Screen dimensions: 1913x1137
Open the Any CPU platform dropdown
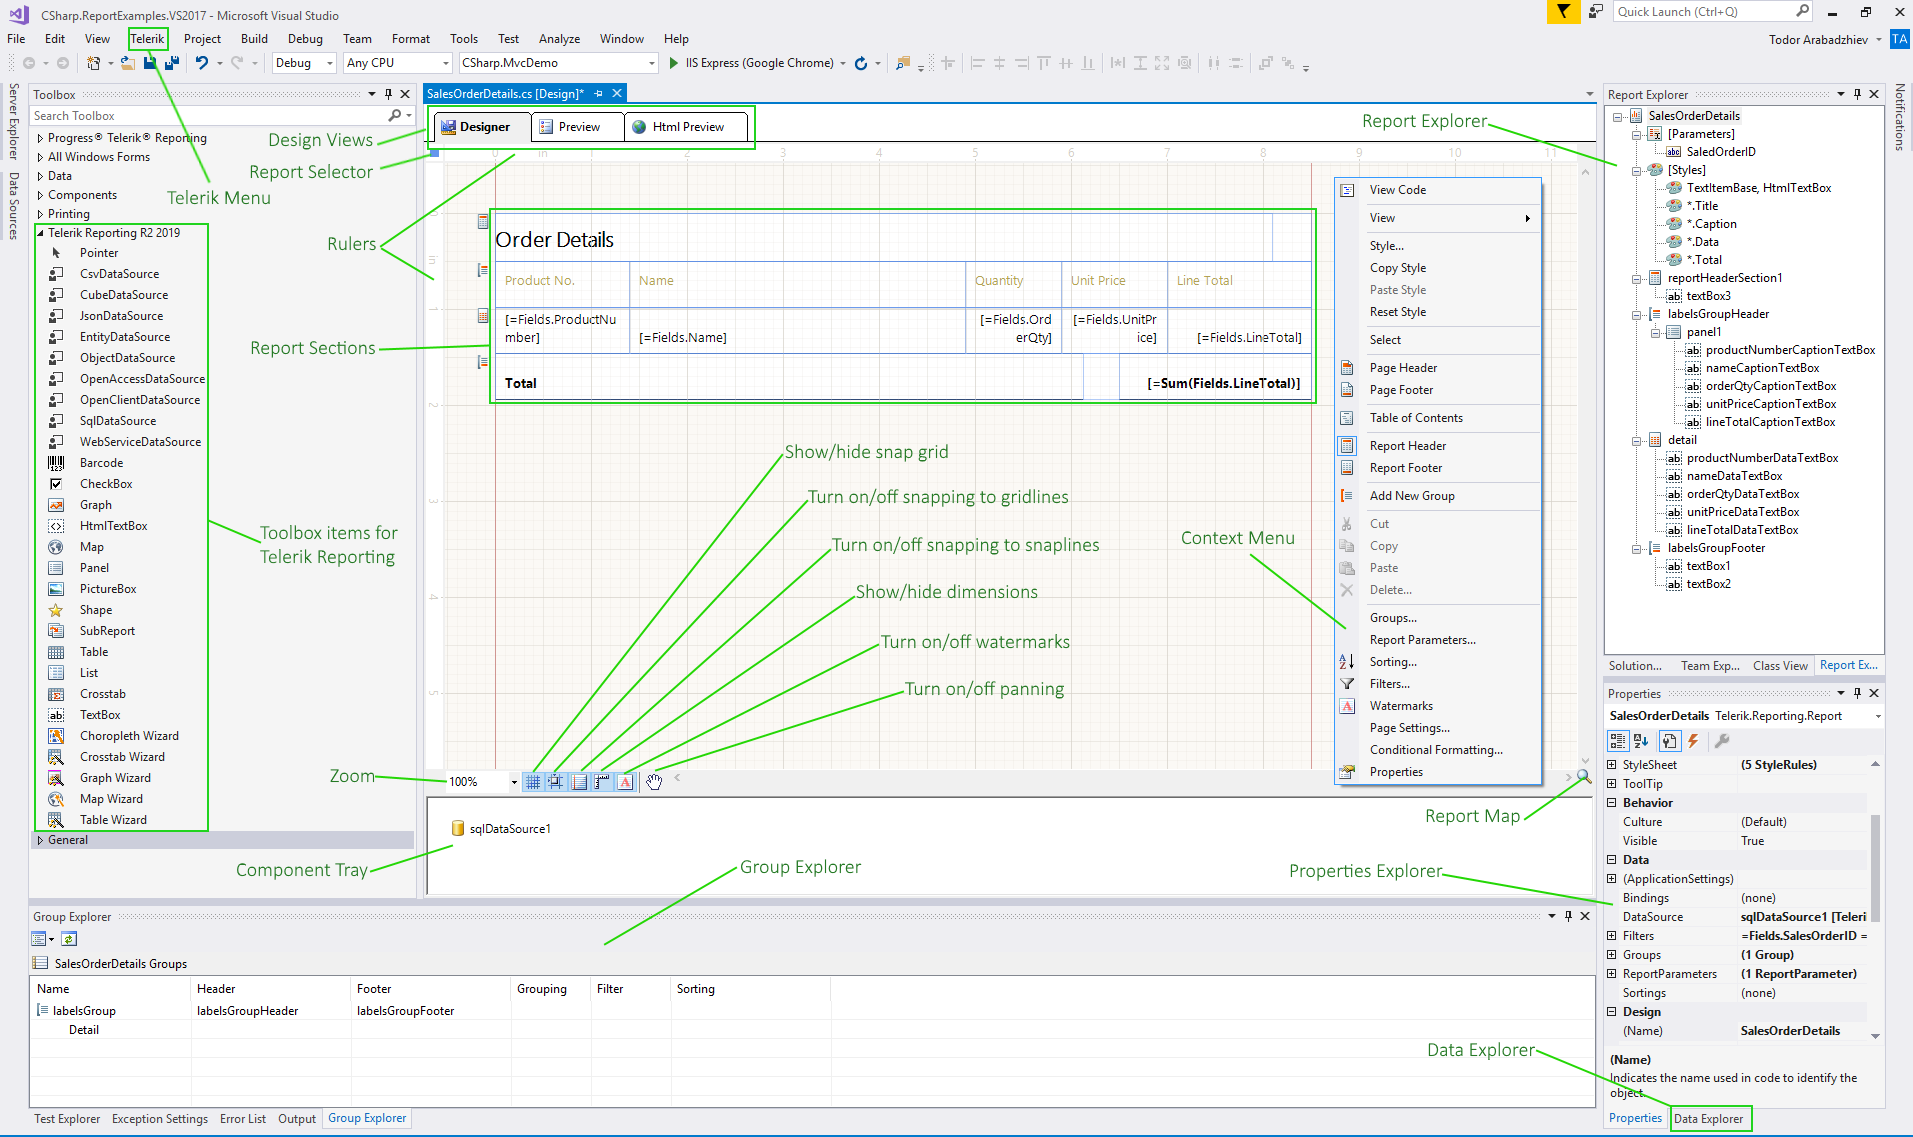[448, 62]
